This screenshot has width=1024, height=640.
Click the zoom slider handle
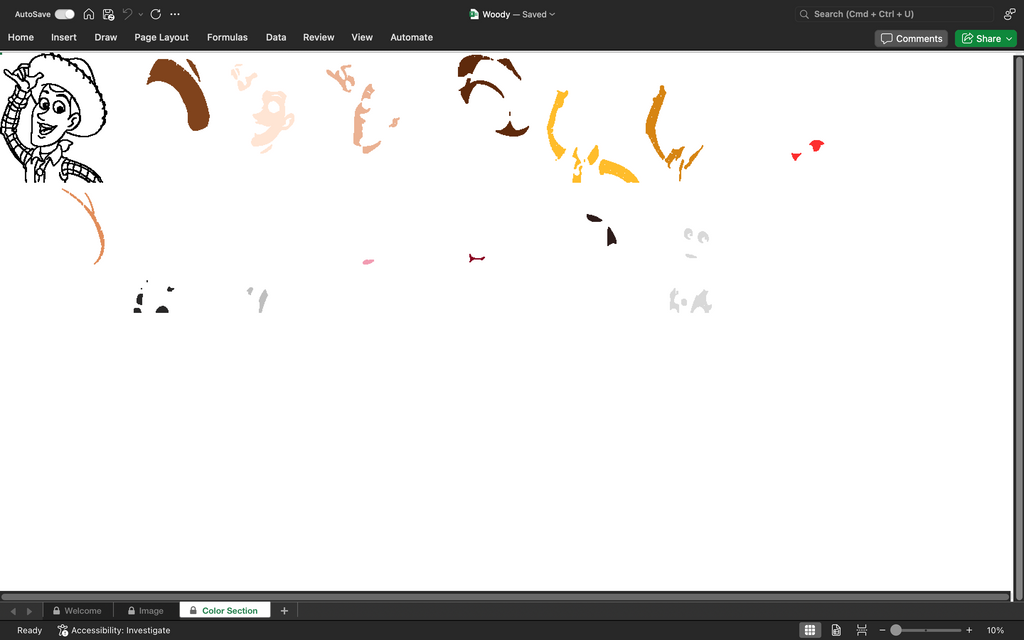point(896,630)
